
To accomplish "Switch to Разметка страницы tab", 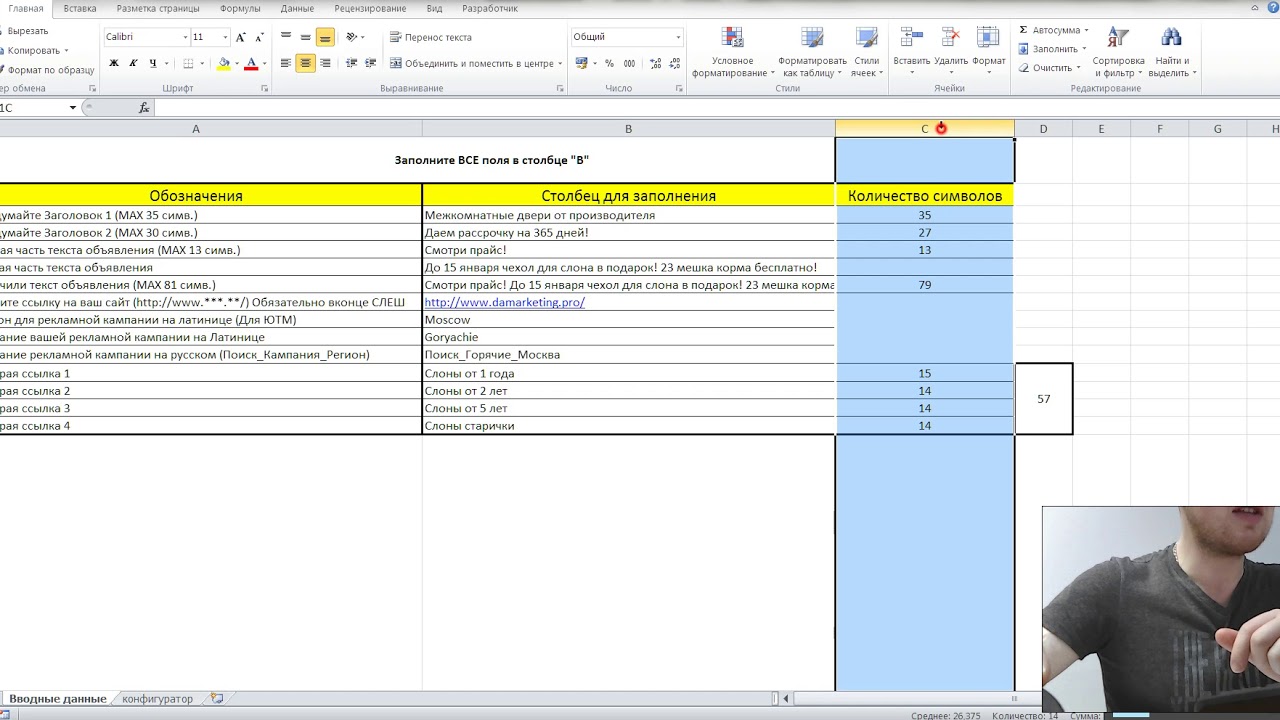I will (158, 8).
